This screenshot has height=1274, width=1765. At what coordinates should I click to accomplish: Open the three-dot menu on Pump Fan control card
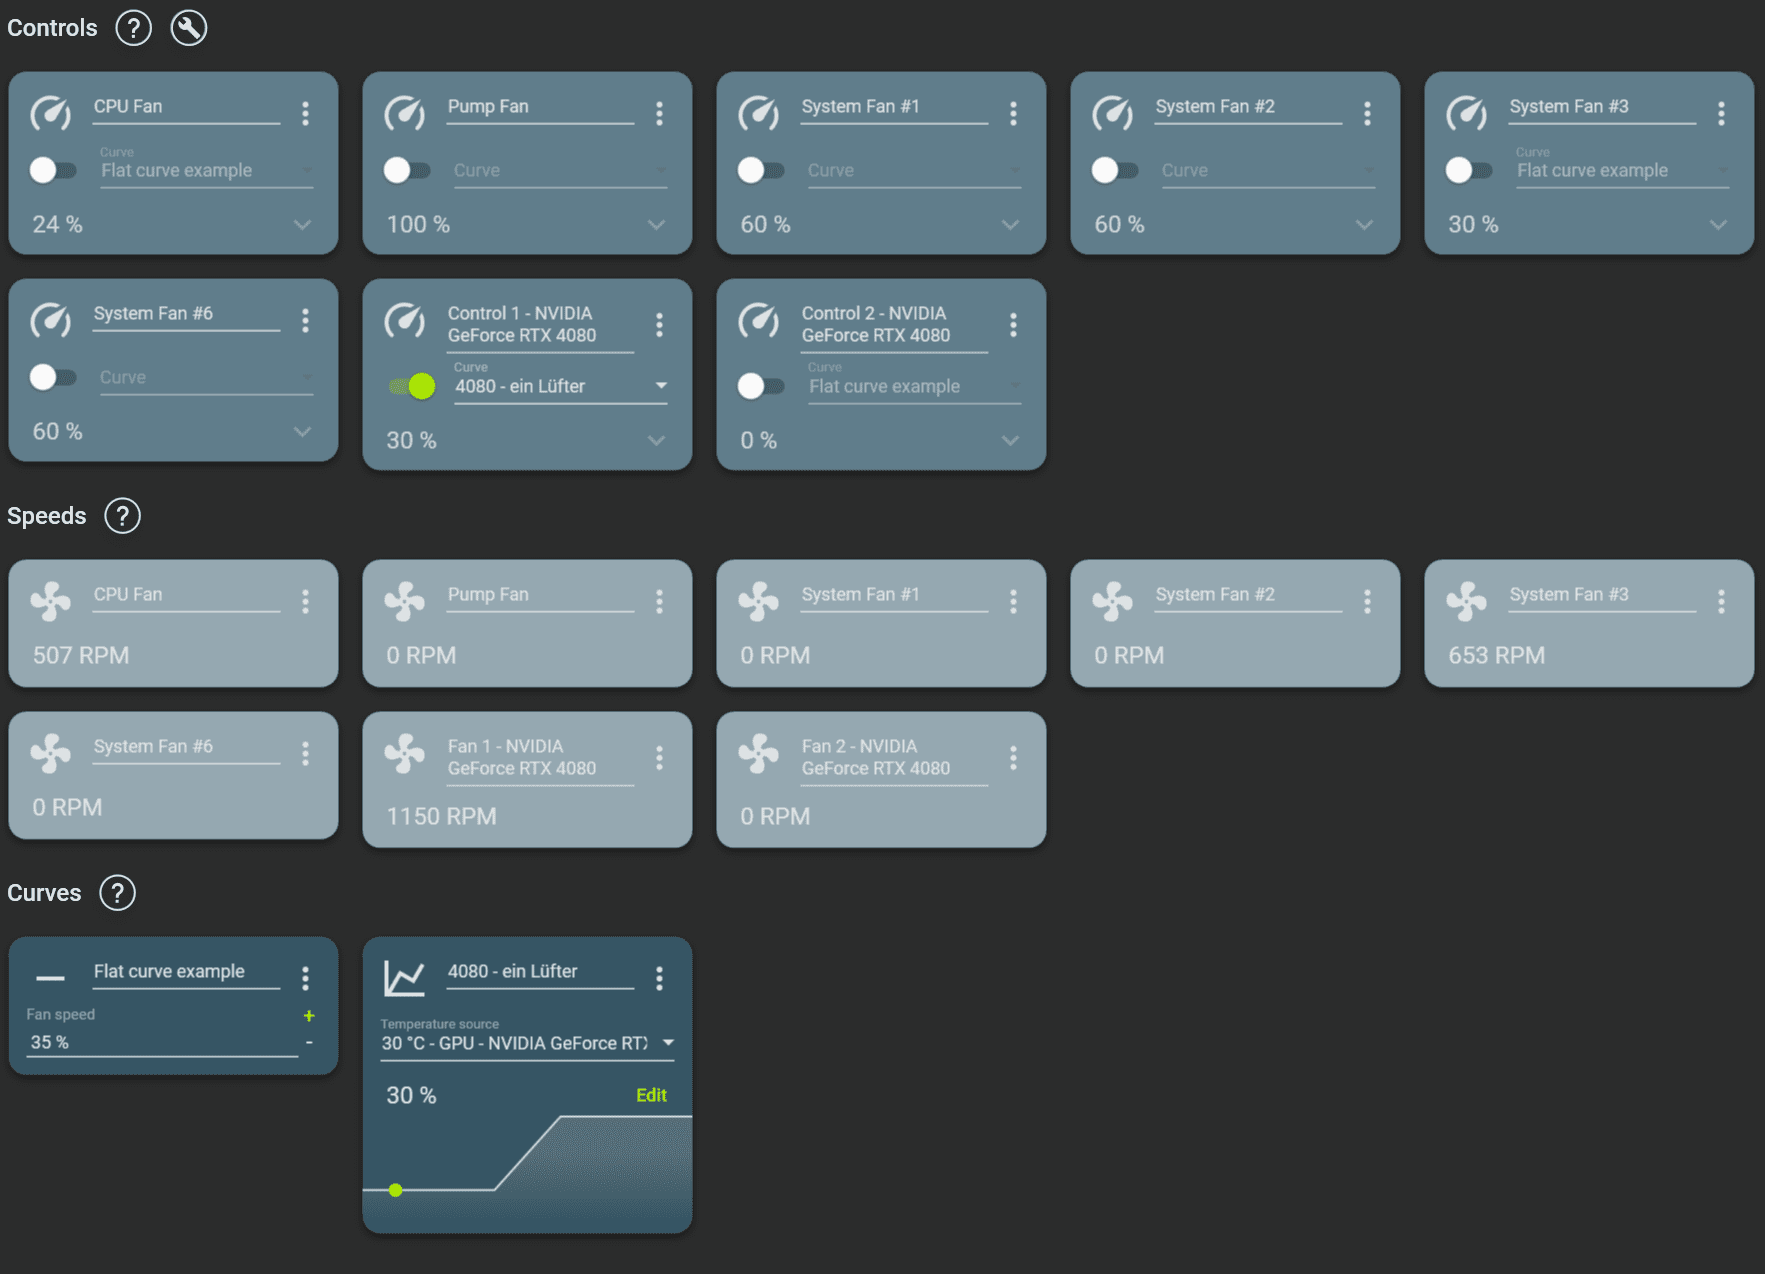(659, 113)
